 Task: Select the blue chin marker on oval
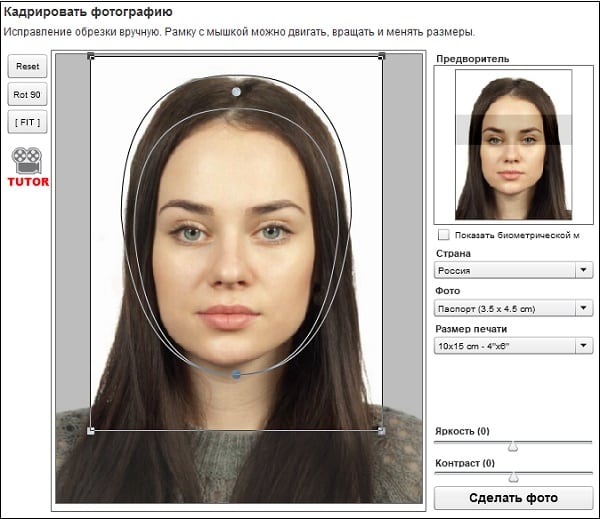(x=236, y=375)
